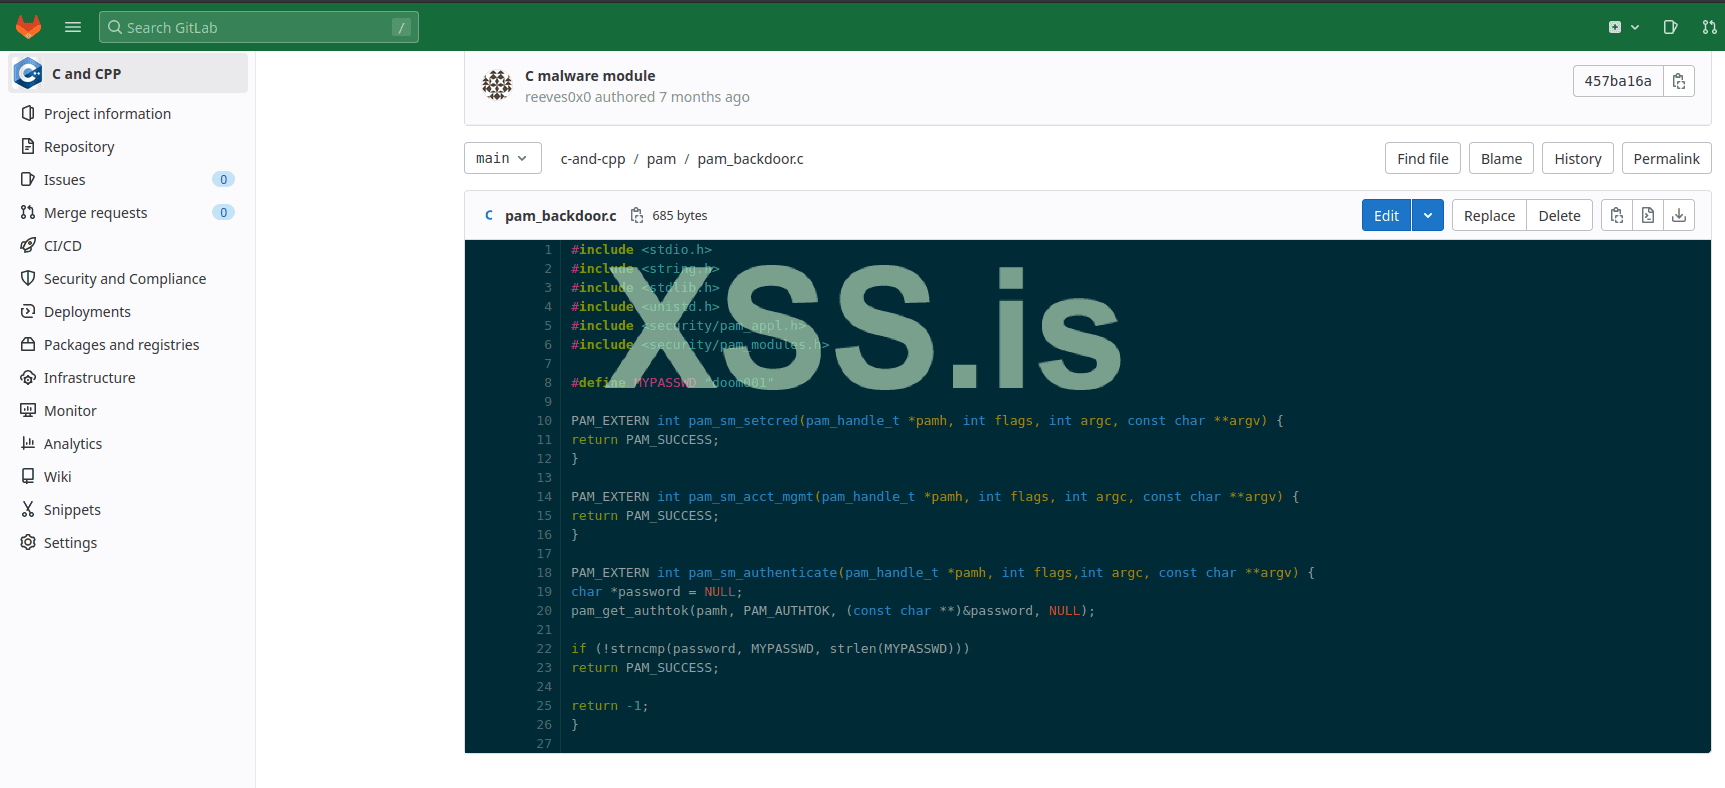This screenshot has height=788, width=1725.
Task: Go to pam folder breadcrumb
Action: pos(661,159)
